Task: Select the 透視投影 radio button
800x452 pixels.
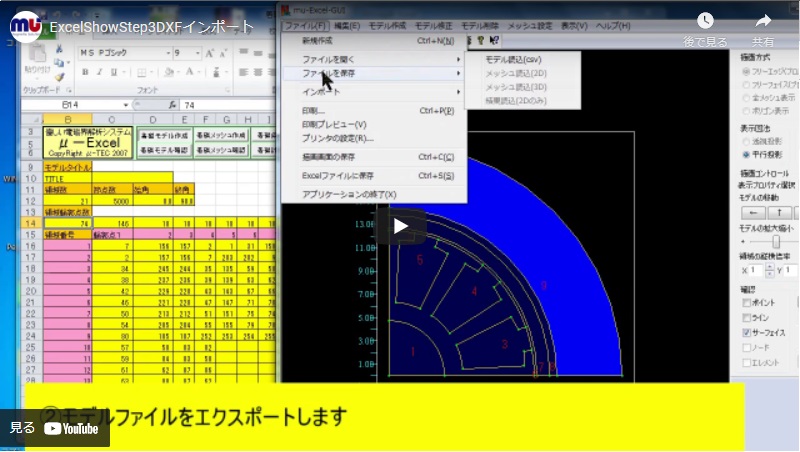Action: point(746,141)
